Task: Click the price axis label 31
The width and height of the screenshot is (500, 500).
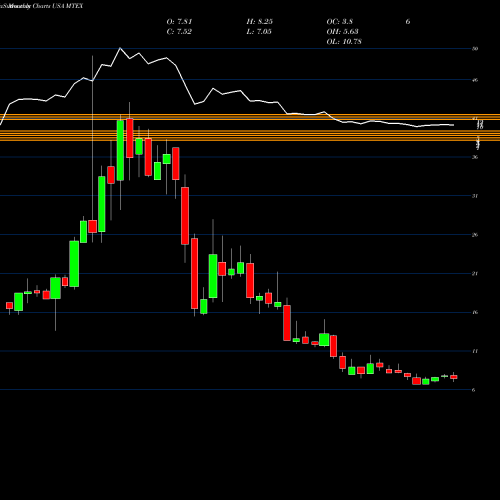Action: pyautogui.click(x=475, y=196)
